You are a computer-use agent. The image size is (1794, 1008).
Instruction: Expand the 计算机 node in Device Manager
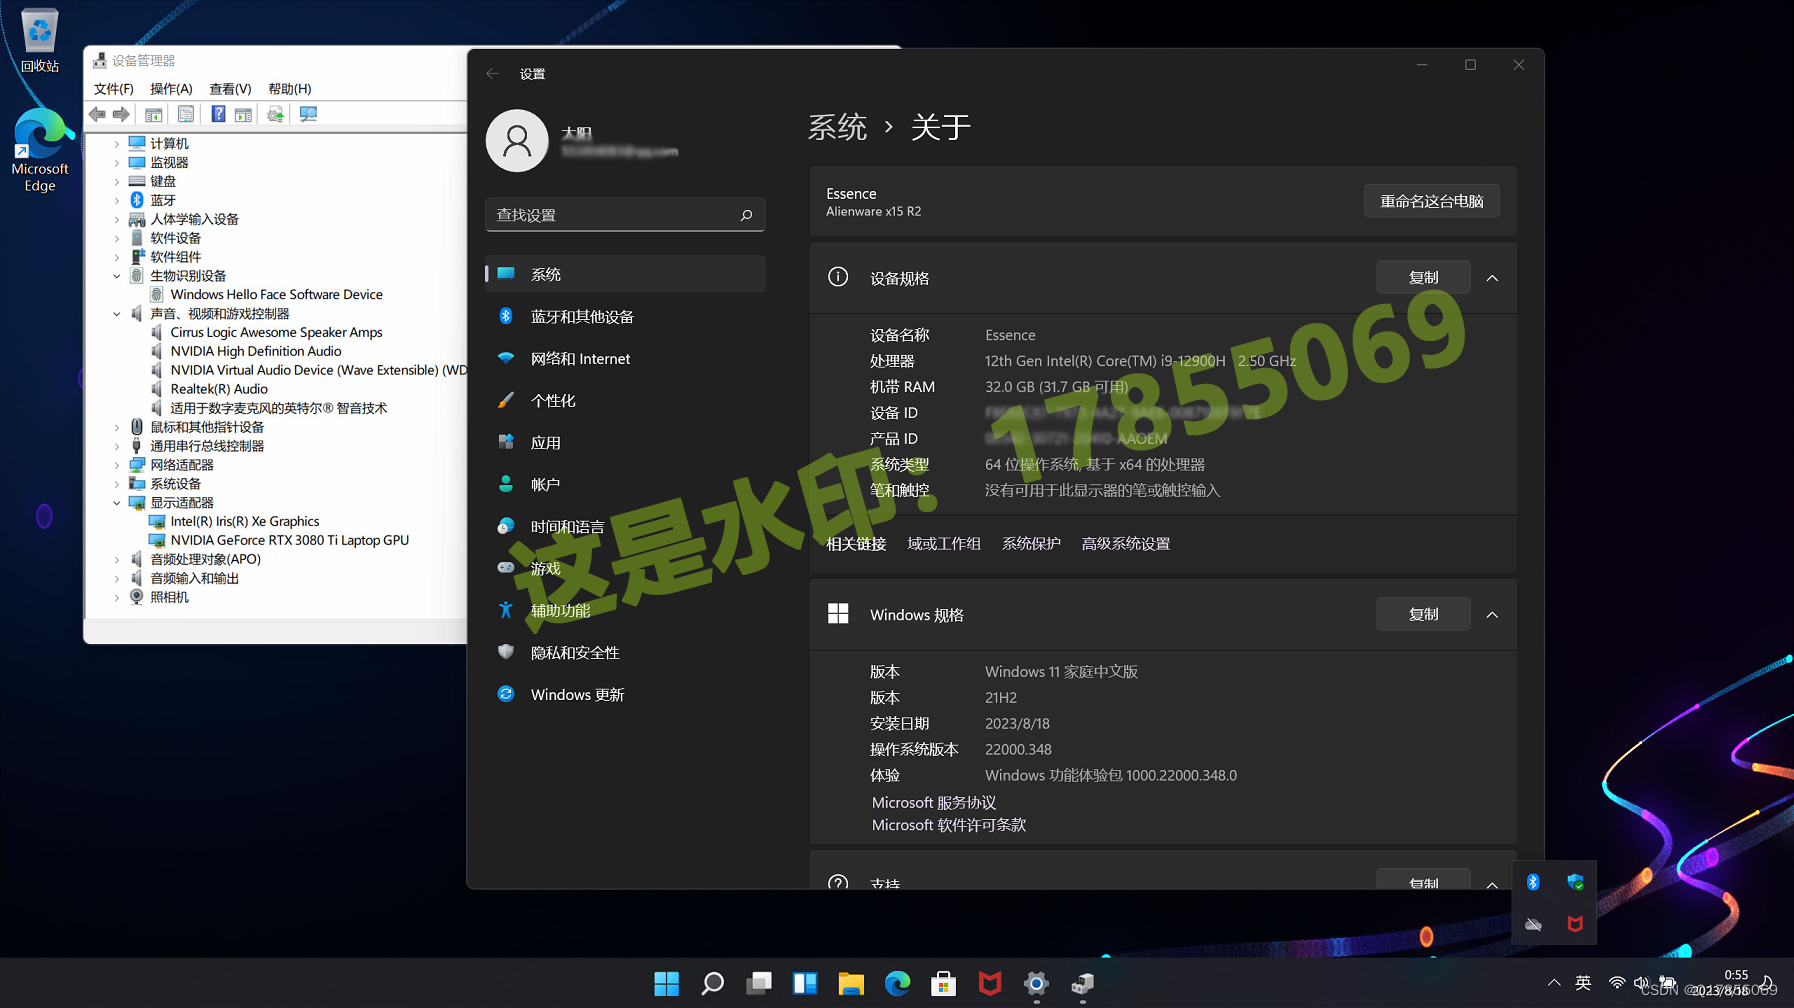click(117, 144)
